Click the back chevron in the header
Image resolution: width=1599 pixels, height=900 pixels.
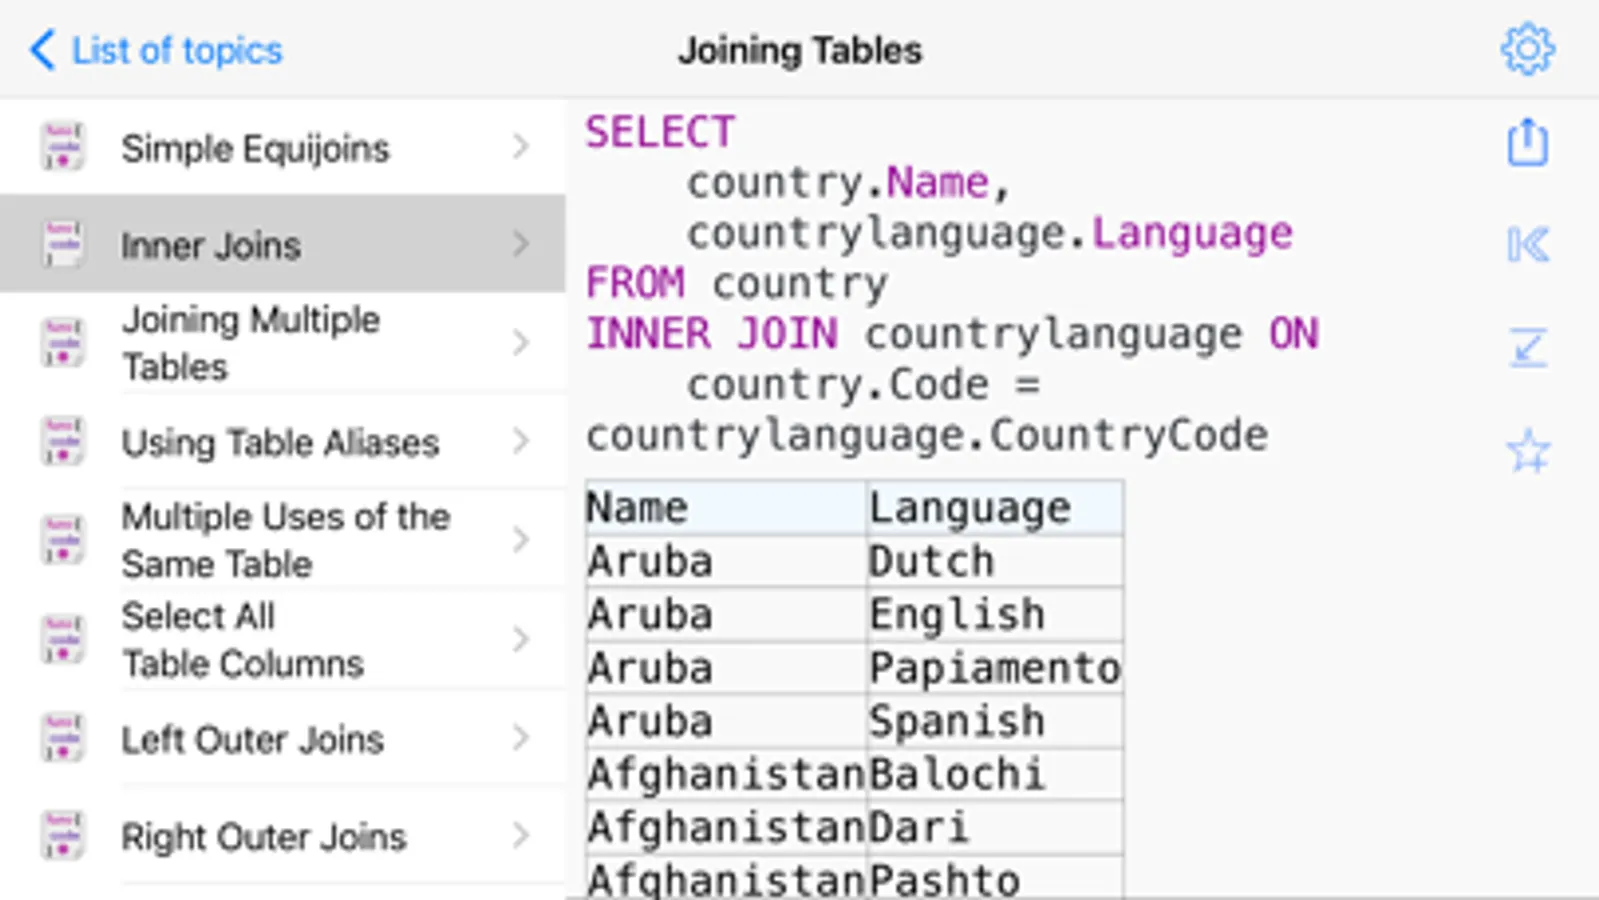[42, 49]
